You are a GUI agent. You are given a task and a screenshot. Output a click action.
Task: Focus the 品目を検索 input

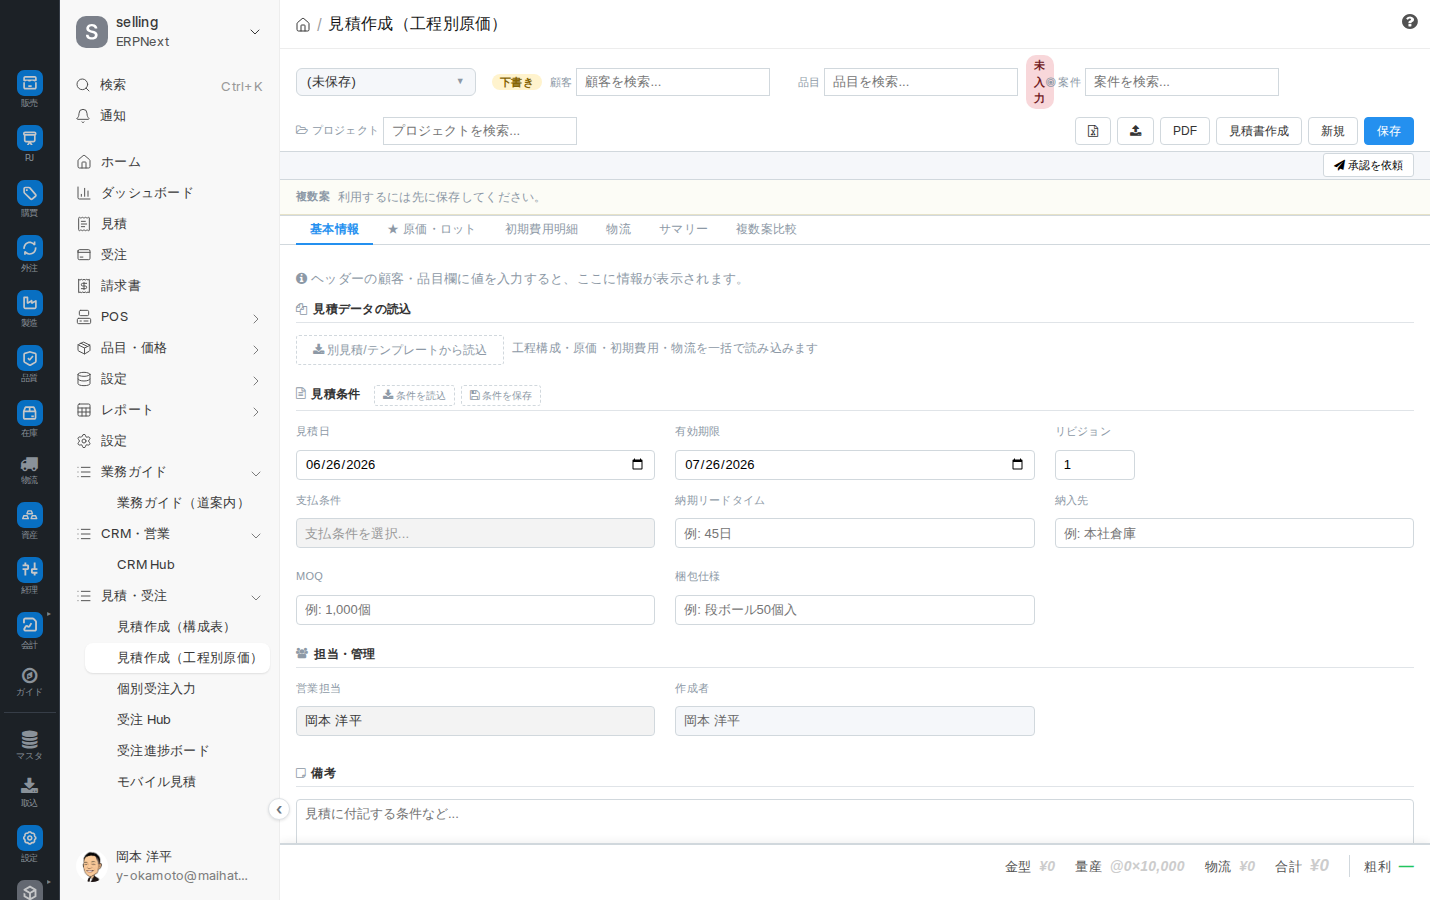tap(921, 82)
